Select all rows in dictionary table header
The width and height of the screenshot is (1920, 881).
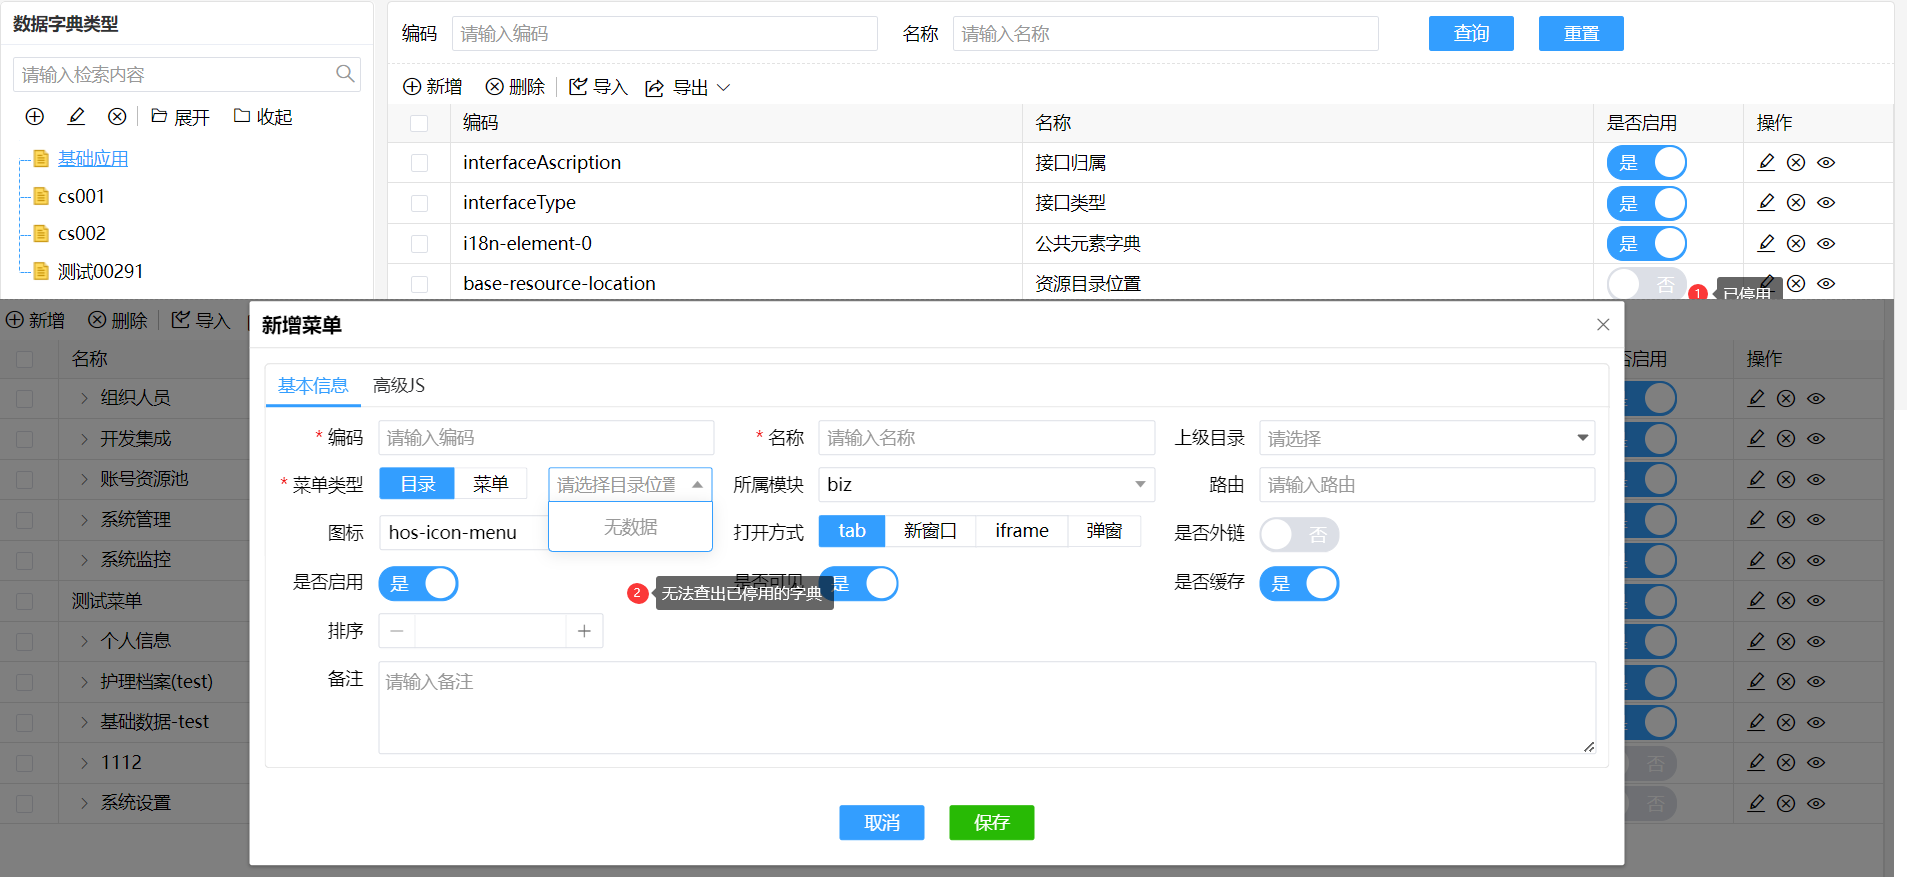point(419,123)
